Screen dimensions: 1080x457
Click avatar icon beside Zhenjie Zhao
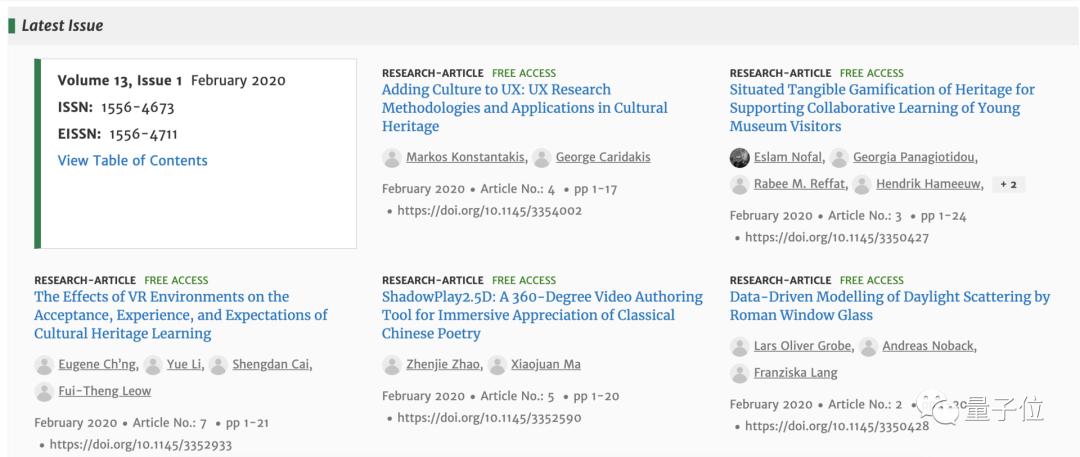pyautogui.click(x=392, y=364)
